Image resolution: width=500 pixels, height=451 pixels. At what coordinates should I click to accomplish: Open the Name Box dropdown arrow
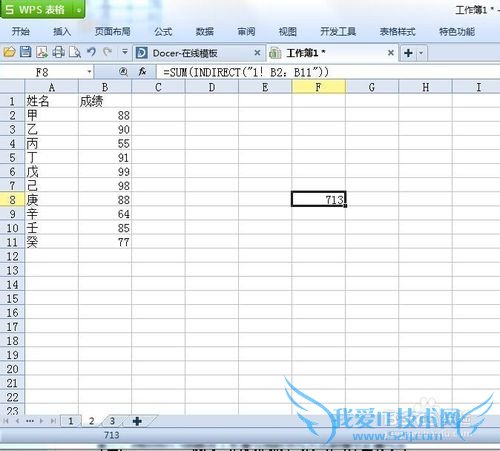(89, 72)
